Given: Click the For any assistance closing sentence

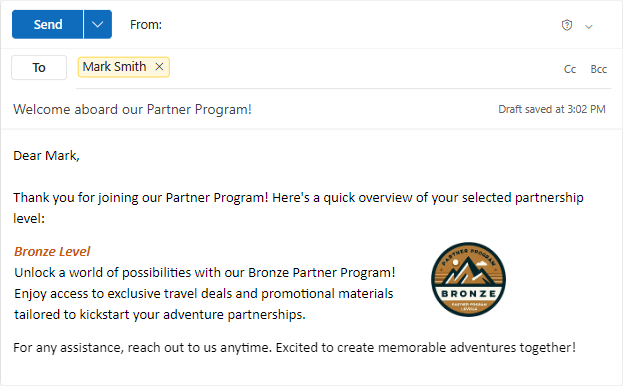Looking at the screenshot, I should coord(294,347).
